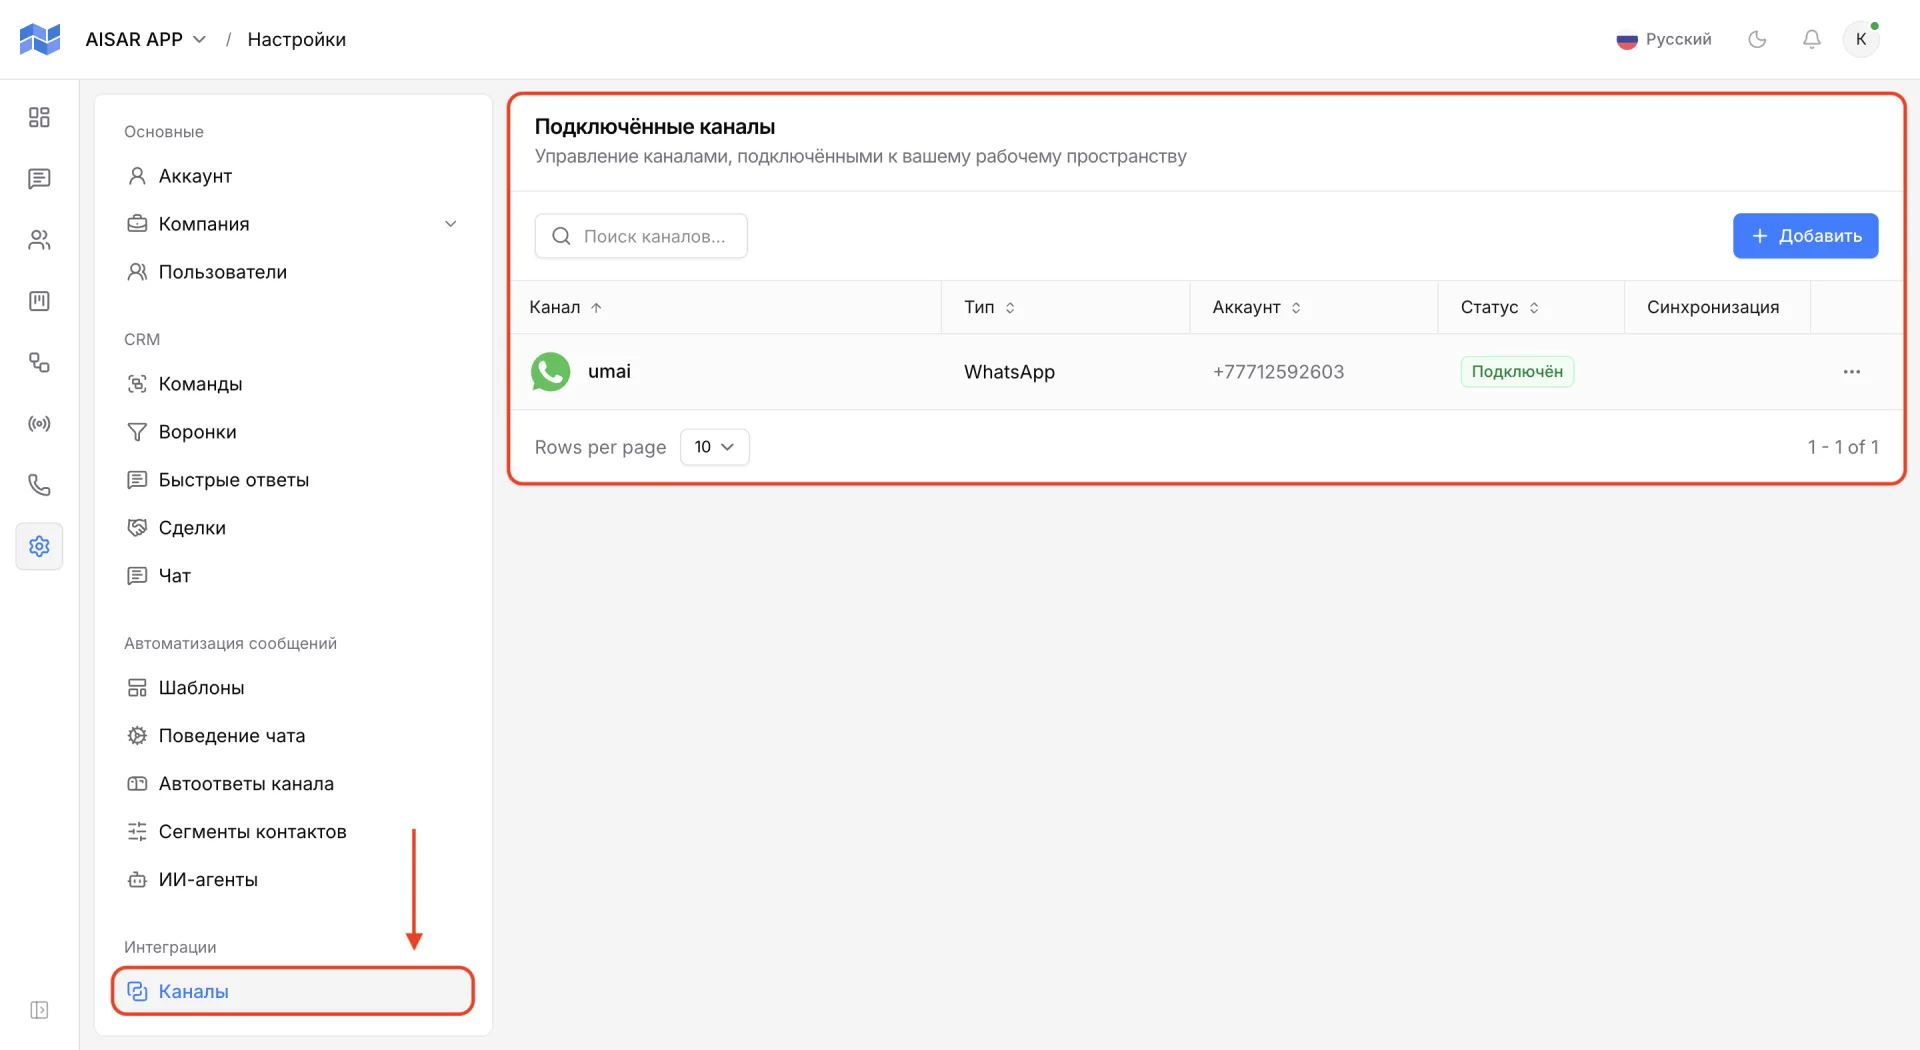Toggle dark mode moon icon
The width and height of the screenshot is (1920, 1050).
point(1757,39)
